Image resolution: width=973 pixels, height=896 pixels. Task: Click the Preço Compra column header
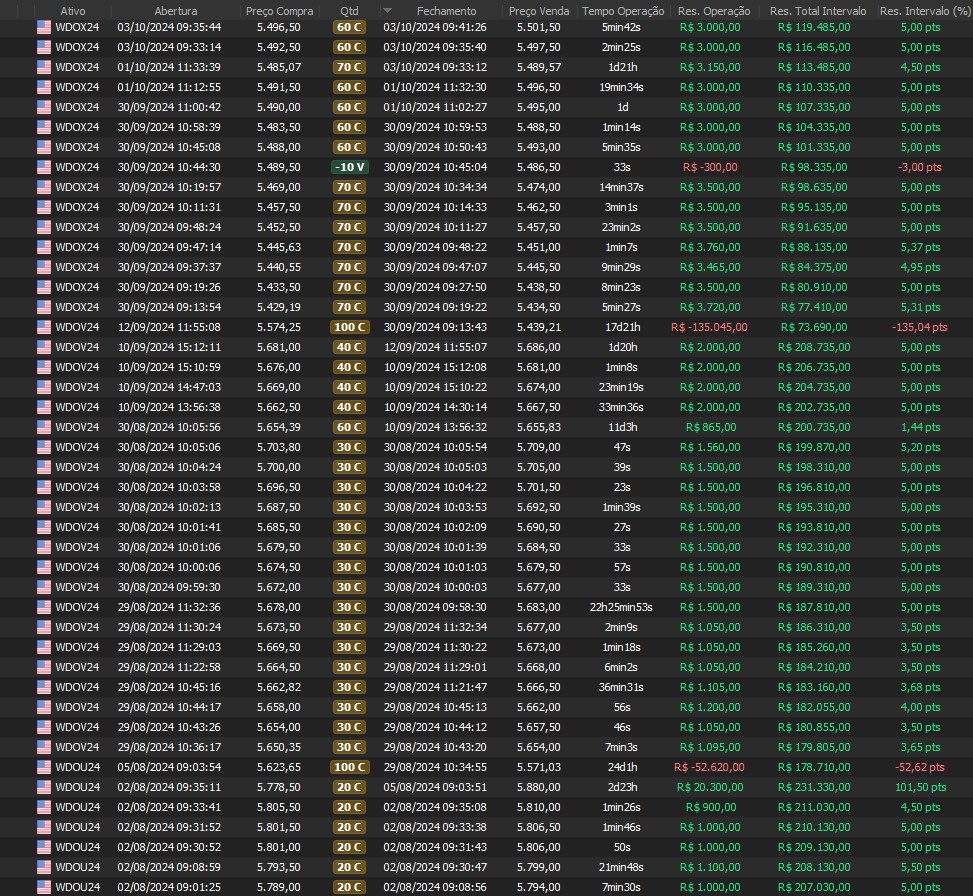pyautogui.click(x=279, y=11)
